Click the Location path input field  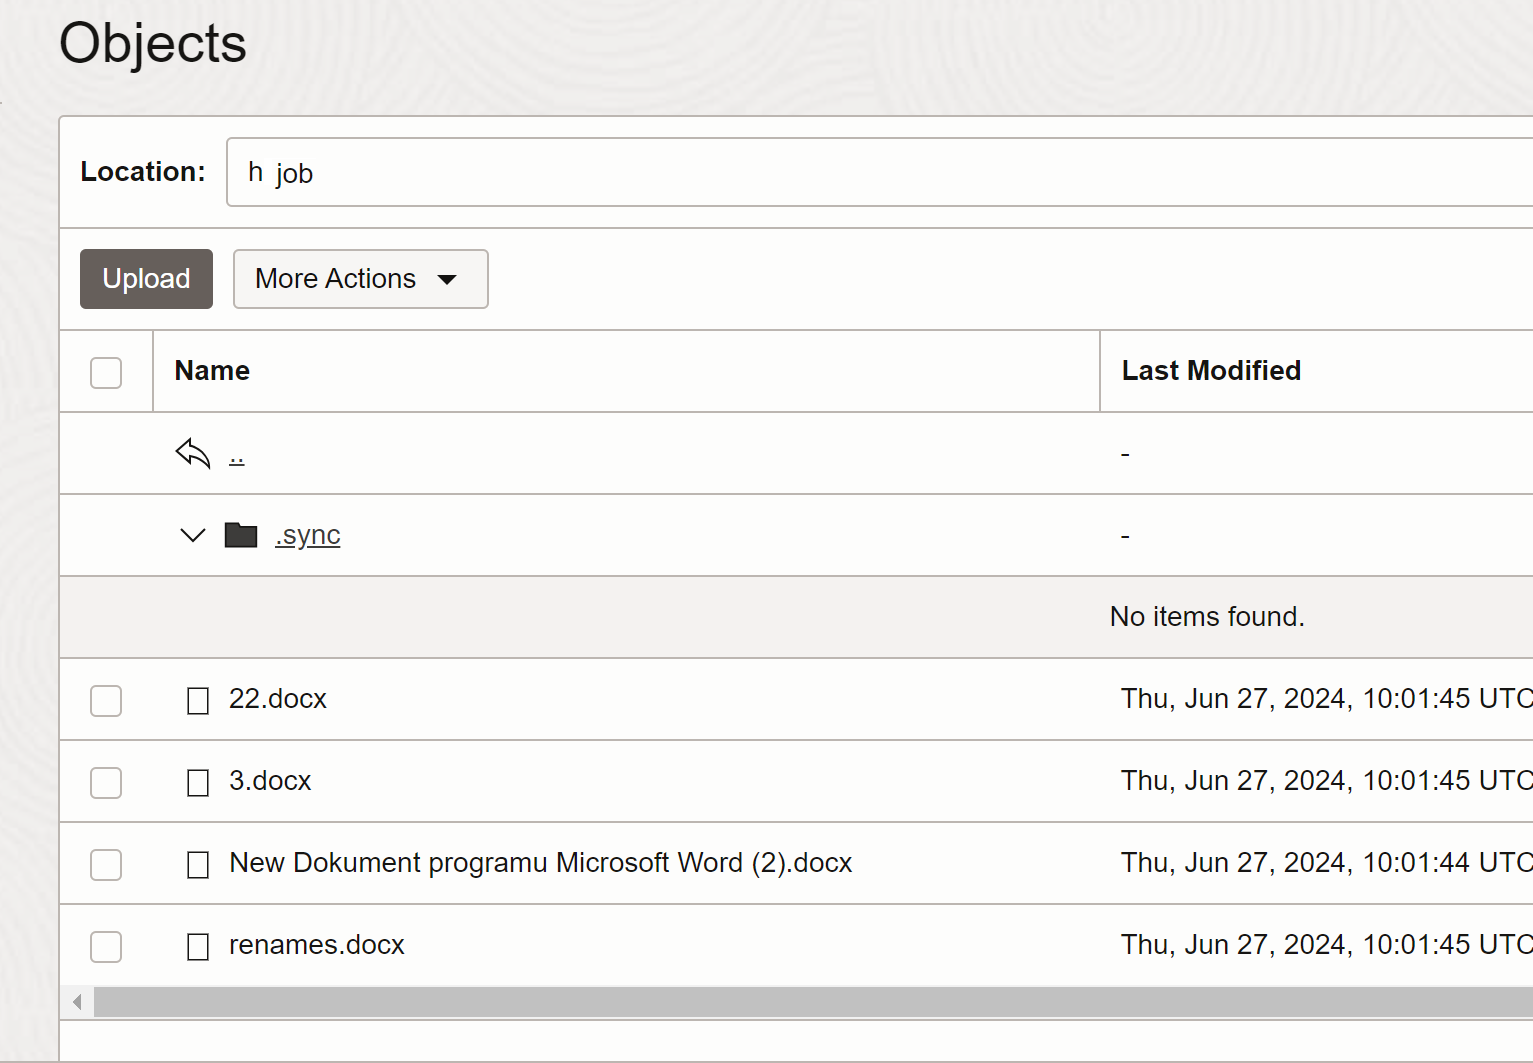880,173
